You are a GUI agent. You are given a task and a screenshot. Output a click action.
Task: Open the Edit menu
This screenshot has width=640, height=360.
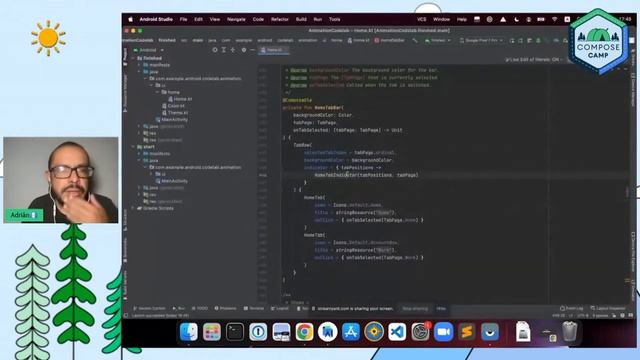pyautogui.click(x=198, y=19)
